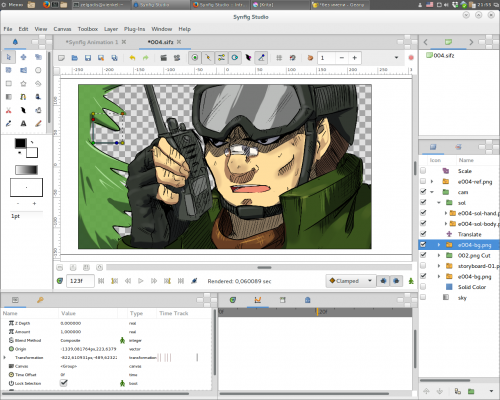Redo the last undone action

click(146, 58)
